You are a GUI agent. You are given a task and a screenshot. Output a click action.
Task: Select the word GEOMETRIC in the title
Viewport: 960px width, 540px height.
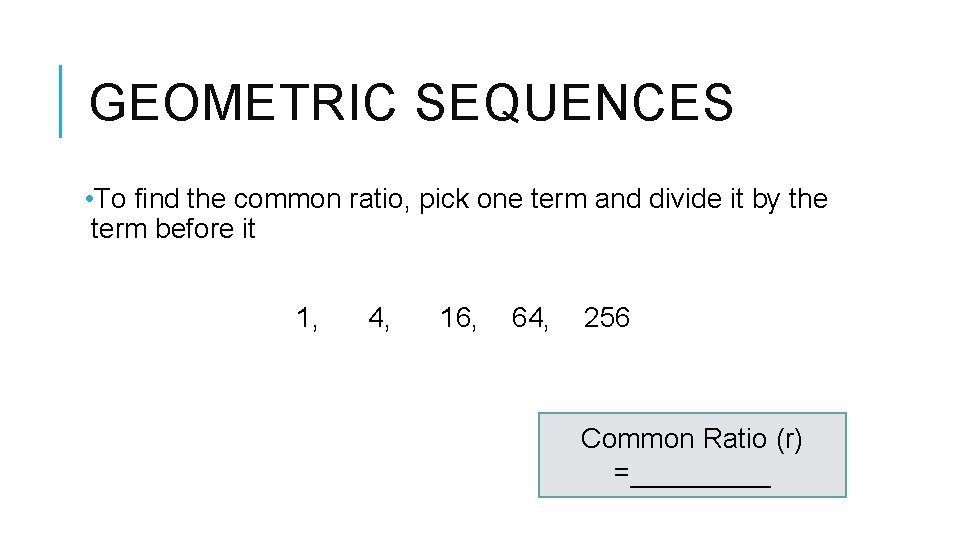pos(244,102)
